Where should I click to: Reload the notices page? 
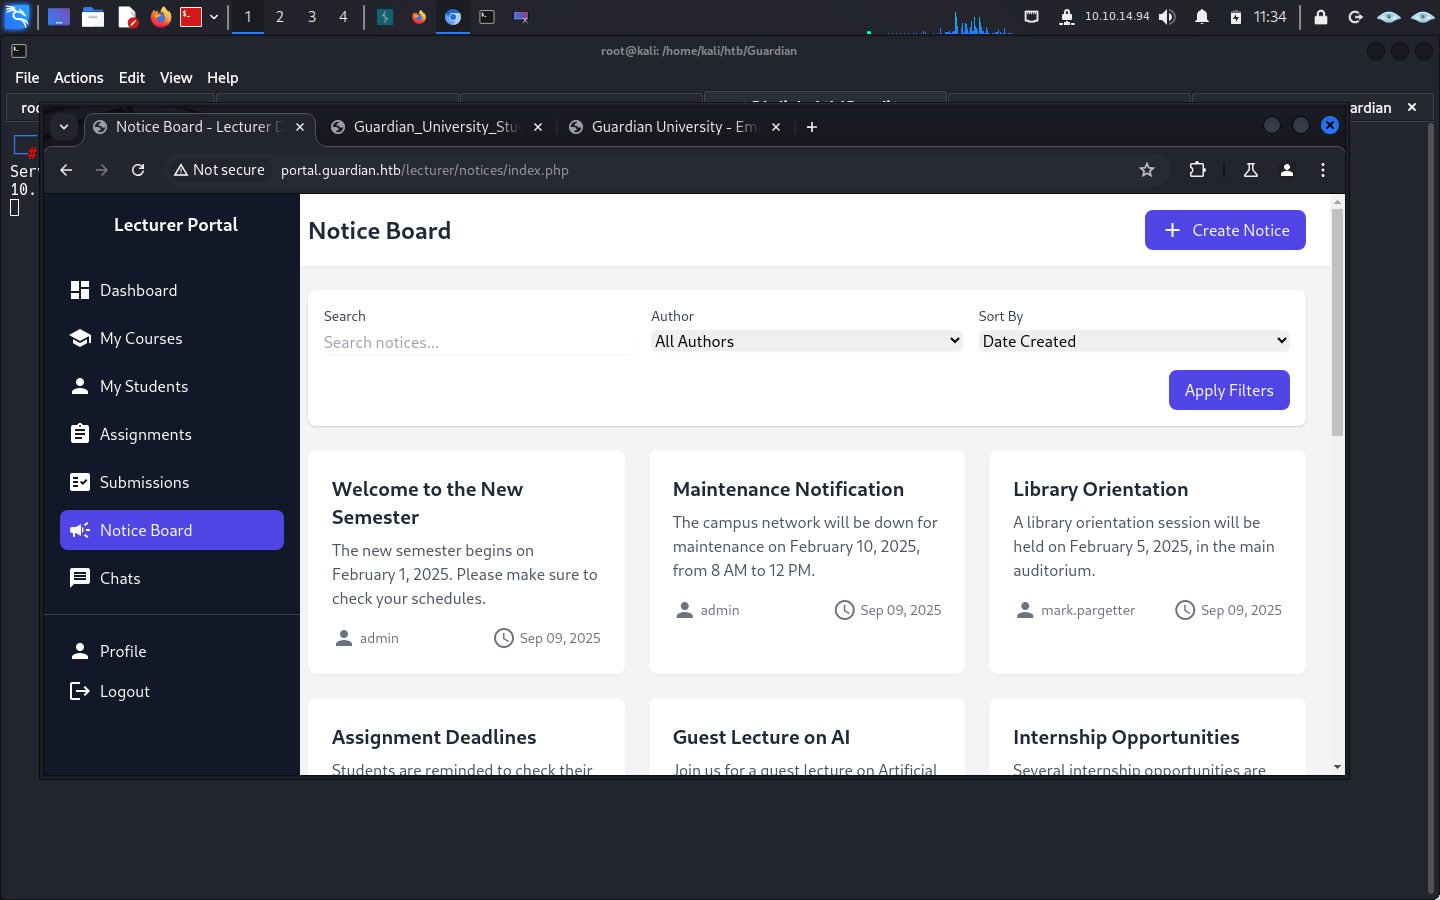[138, 170]
